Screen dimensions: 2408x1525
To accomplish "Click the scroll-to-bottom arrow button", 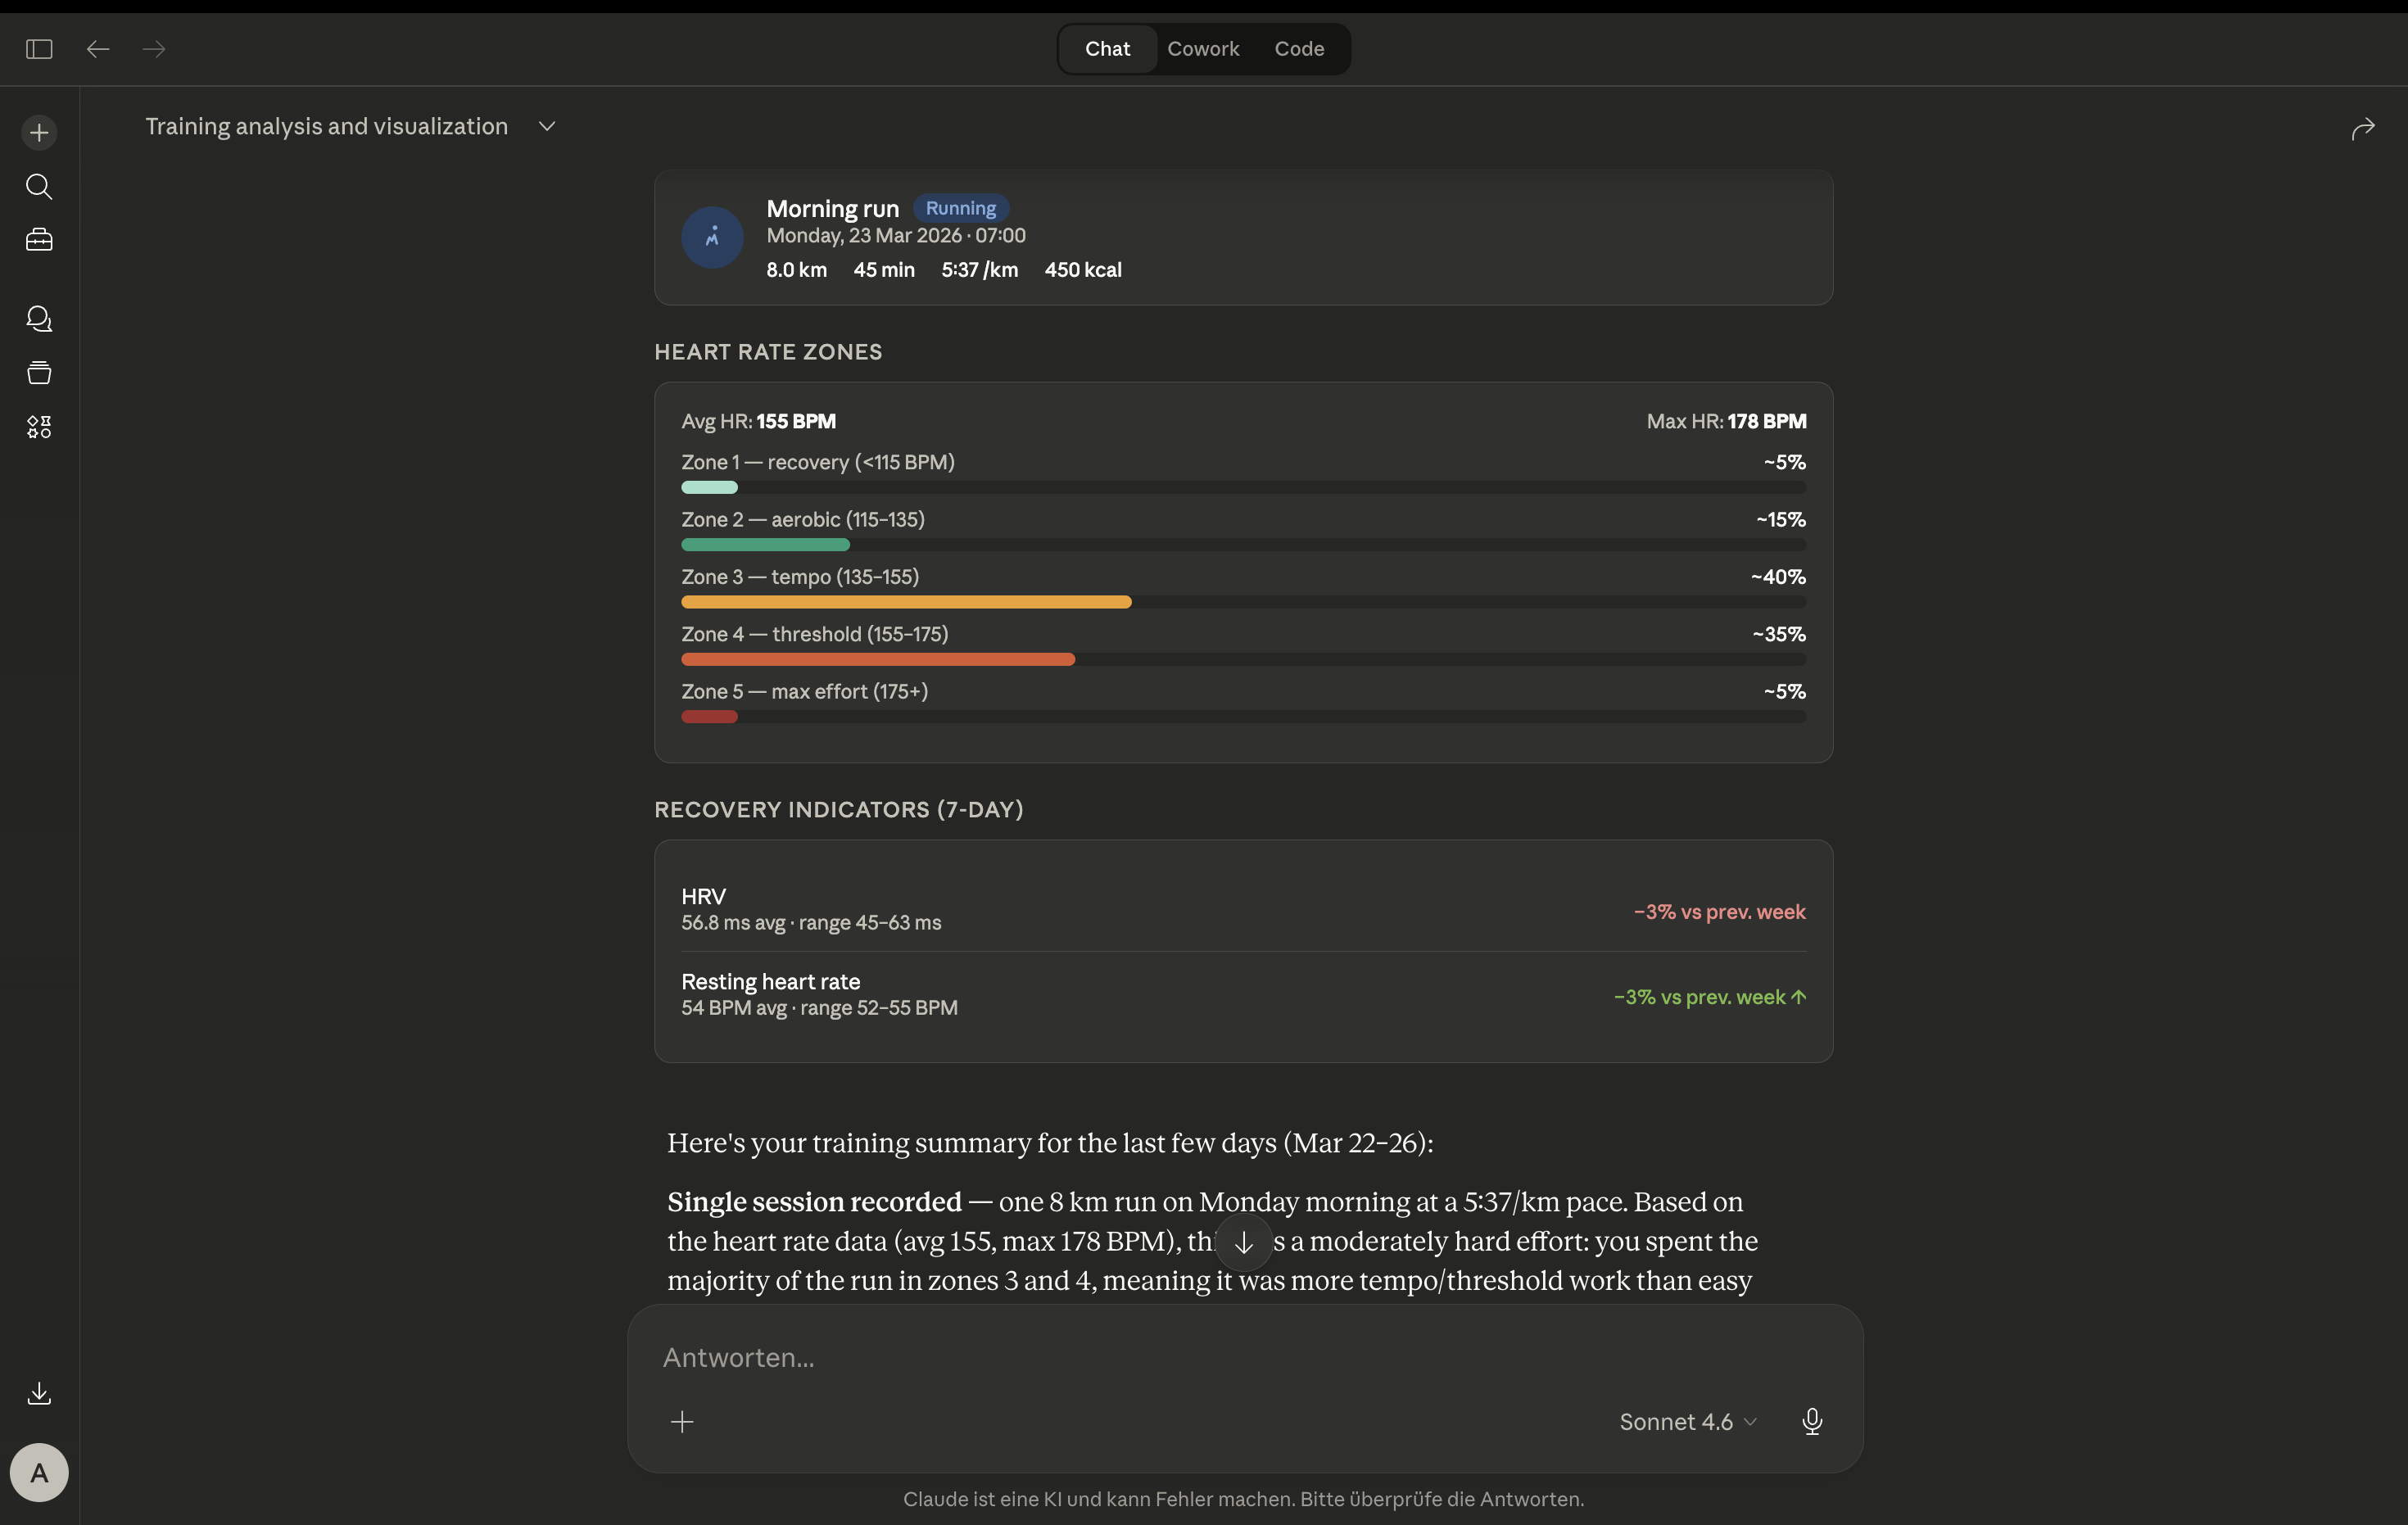I will 1243,1243.
